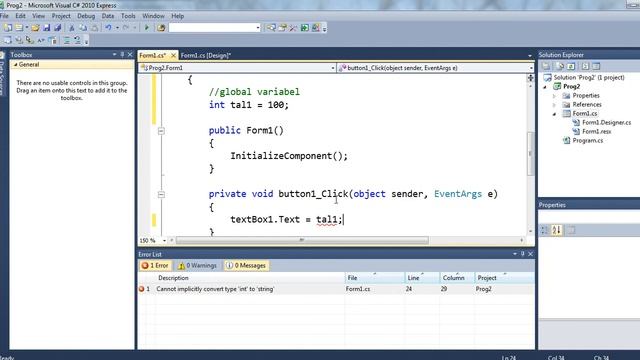Undo the last edit with the blue arrow
The height and width of the screenshot is (360, 640).
pos(109,28)
